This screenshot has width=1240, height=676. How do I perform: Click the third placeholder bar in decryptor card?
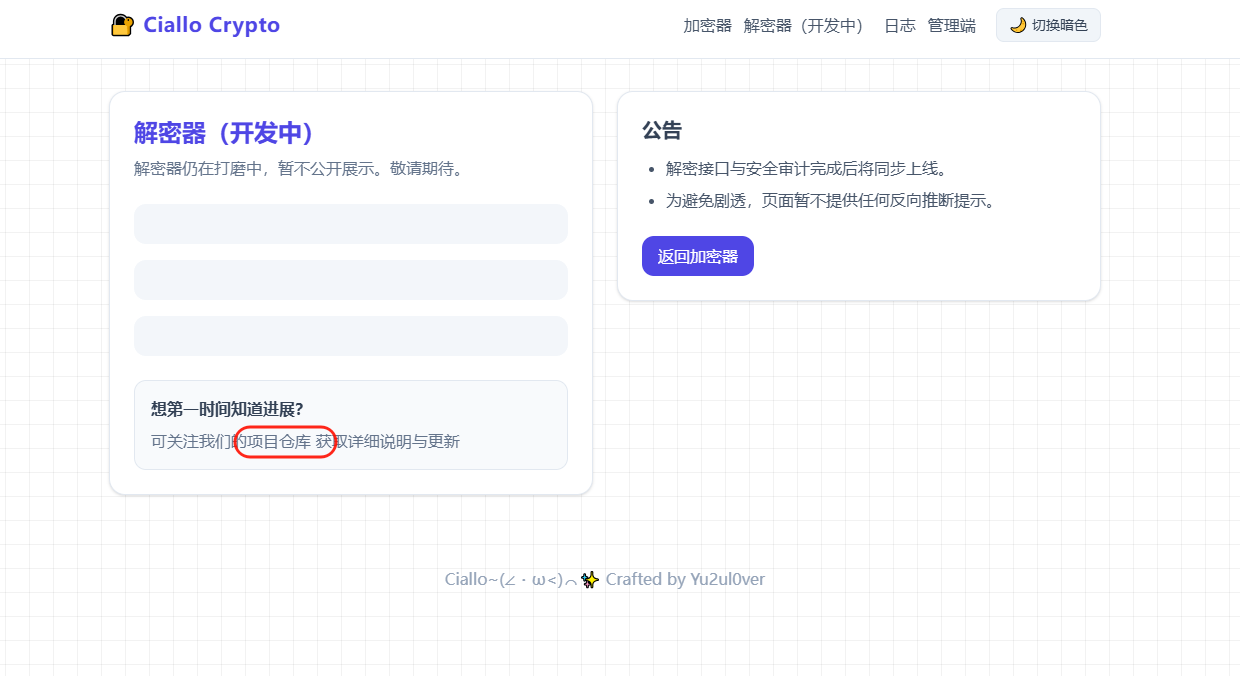coord(350,336)
